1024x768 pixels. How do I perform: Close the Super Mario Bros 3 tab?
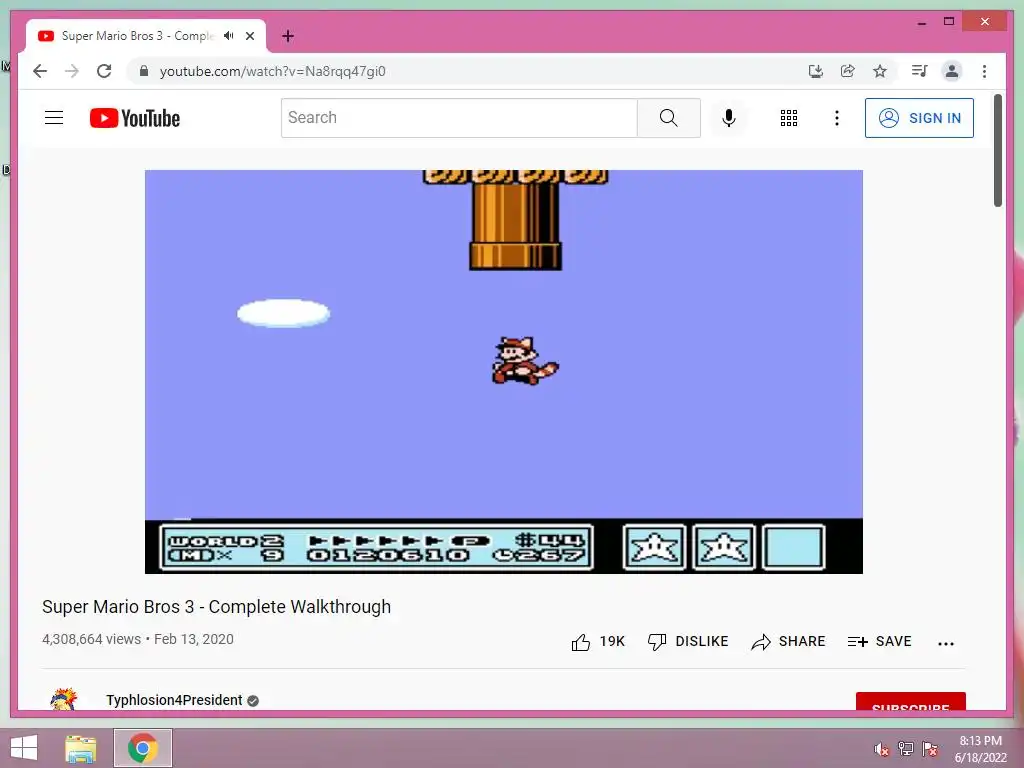click(x=250, y=36)
